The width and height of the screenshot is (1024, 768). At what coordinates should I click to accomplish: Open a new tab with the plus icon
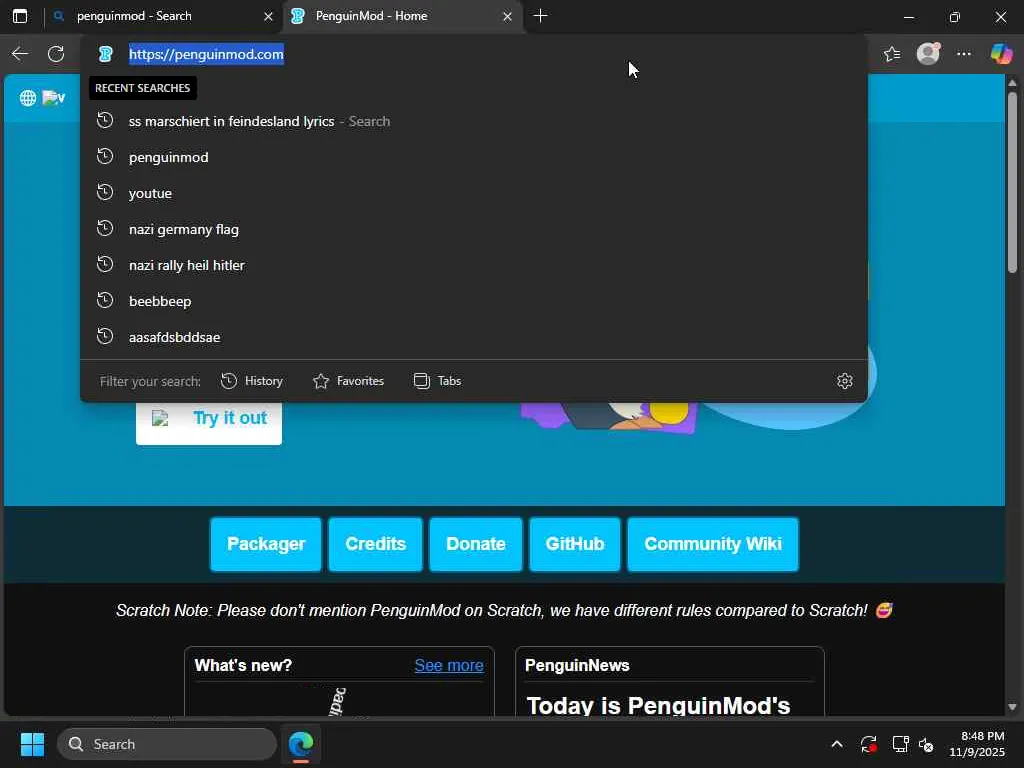point(540,16)
